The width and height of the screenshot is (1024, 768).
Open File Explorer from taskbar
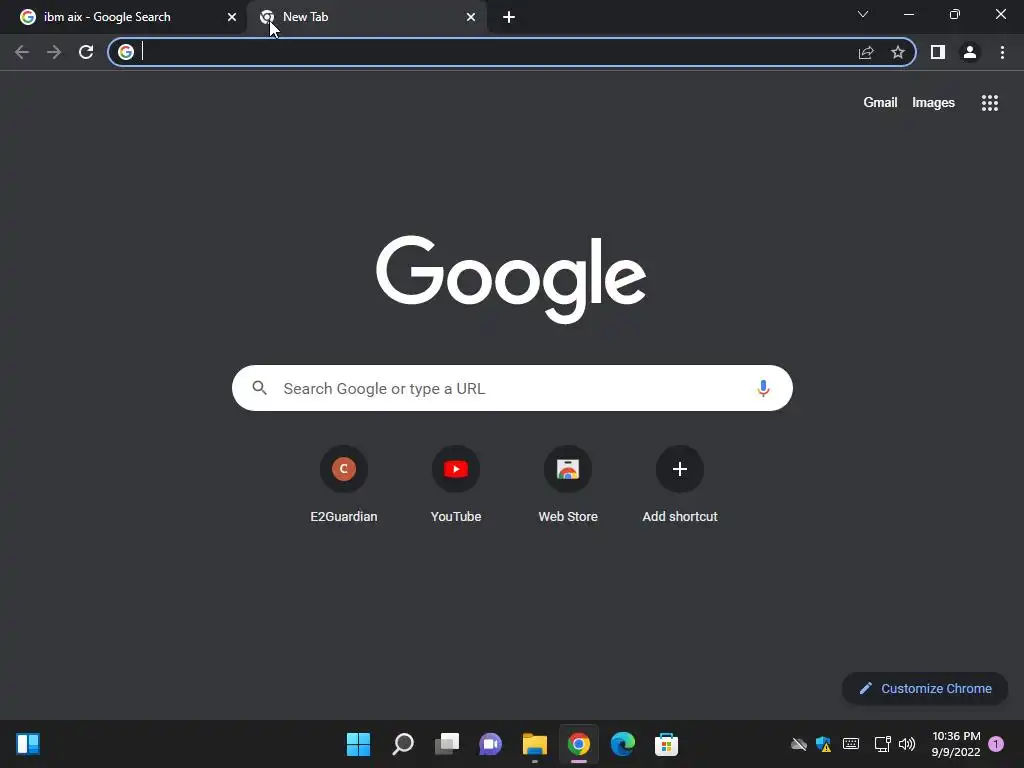(x=535, y=744)
